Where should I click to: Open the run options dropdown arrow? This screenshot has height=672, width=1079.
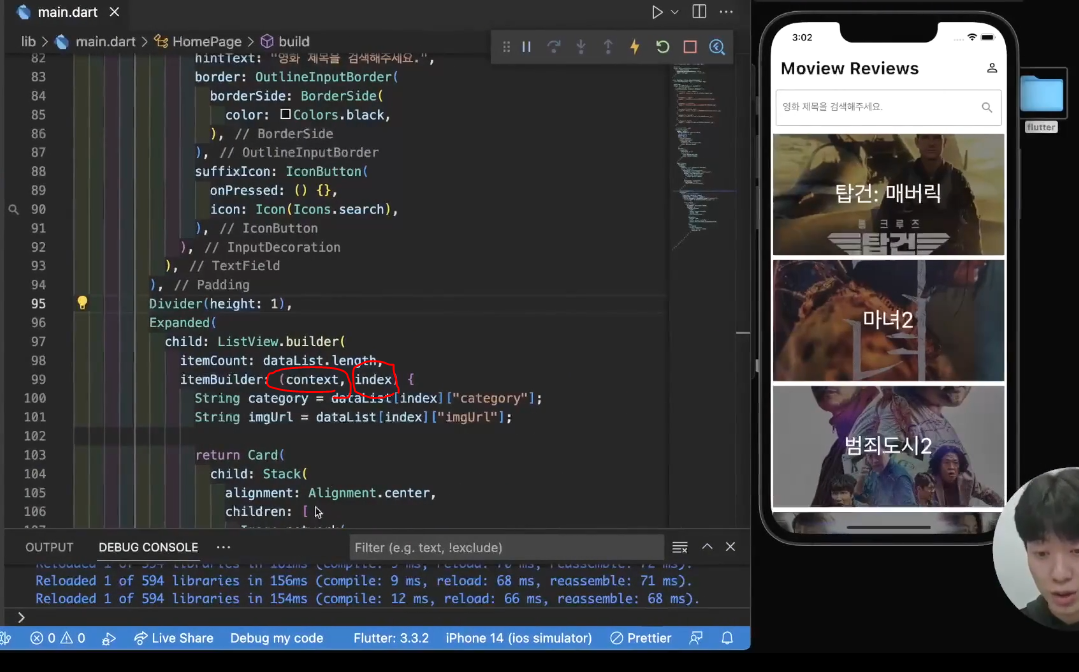674,12
